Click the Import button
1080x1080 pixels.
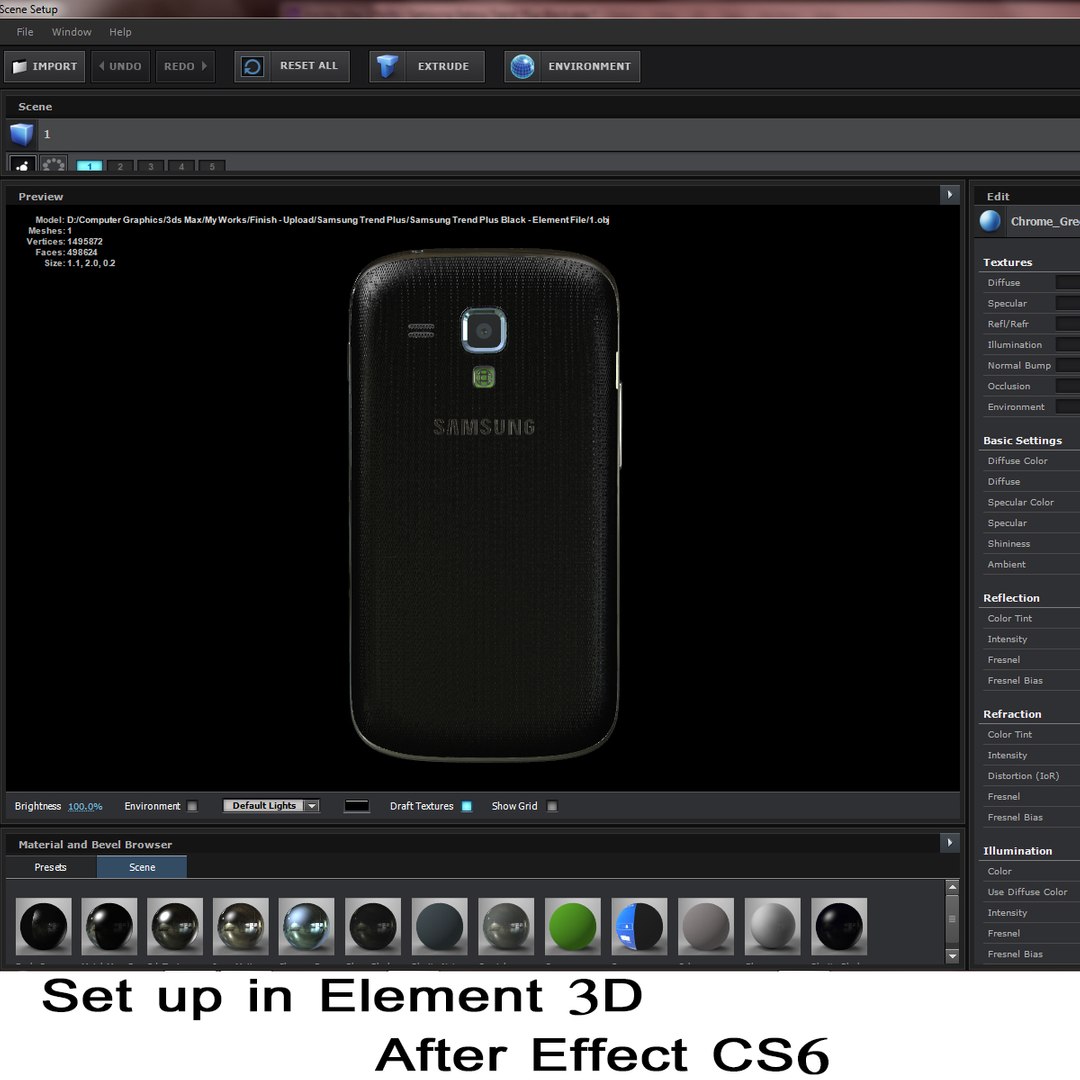click(45, 66)
